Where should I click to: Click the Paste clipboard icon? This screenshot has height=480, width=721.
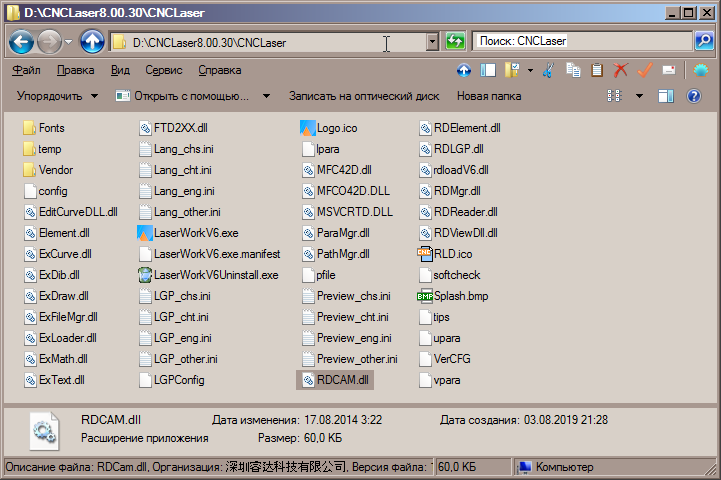(597, 70)
